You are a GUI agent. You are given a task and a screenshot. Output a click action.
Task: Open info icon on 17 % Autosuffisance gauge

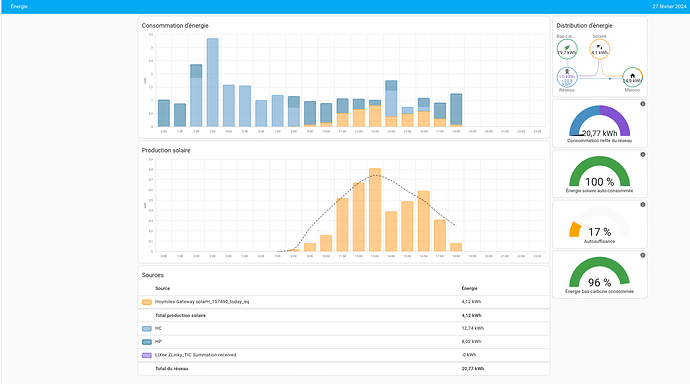[642, 205]
